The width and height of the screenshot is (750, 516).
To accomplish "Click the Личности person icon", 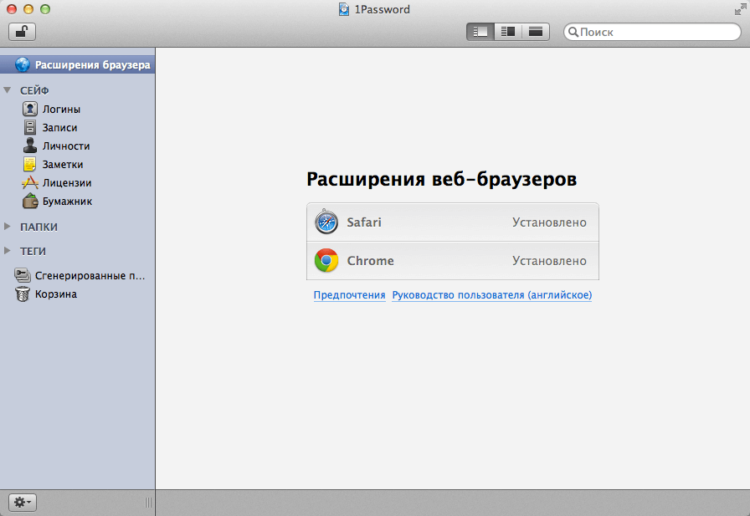I will pyautogui.click(x=30, y=145).
